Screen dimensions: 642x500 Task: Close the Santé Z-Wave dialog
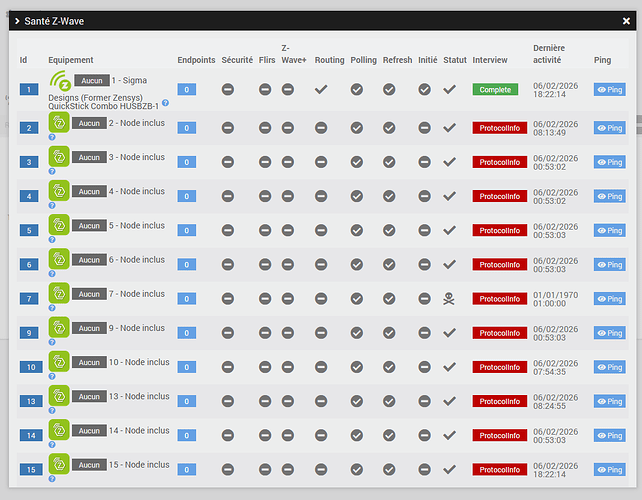coord(626,21)
